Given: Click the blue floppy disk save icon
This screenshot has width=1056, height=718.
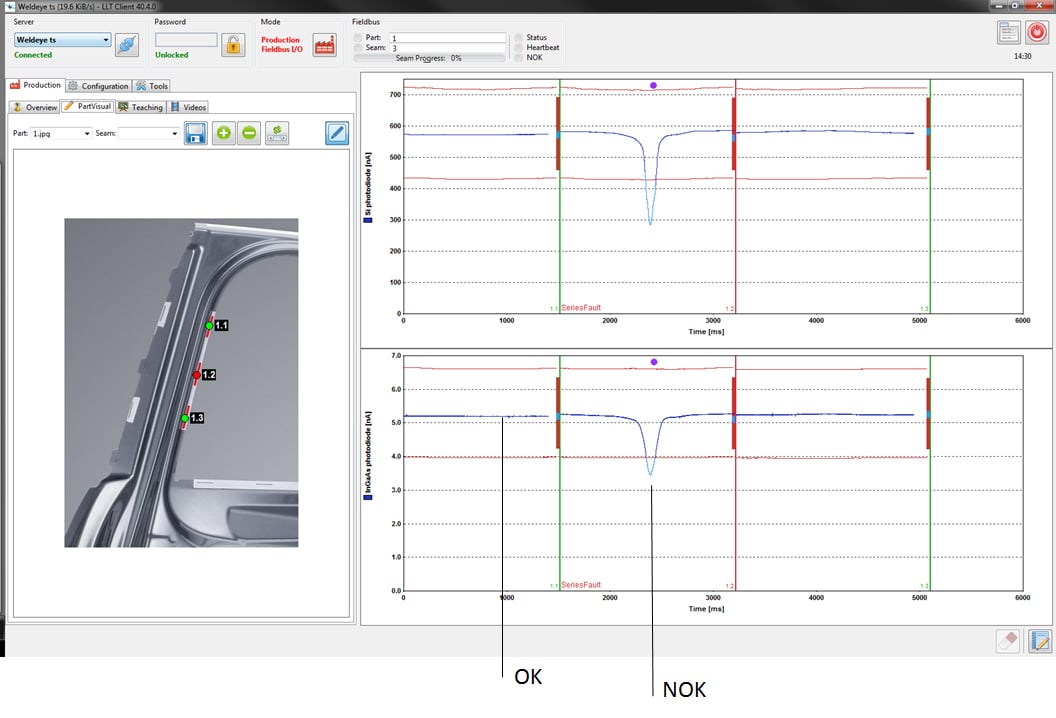Looking at the screenshot, I should [196, 133].
